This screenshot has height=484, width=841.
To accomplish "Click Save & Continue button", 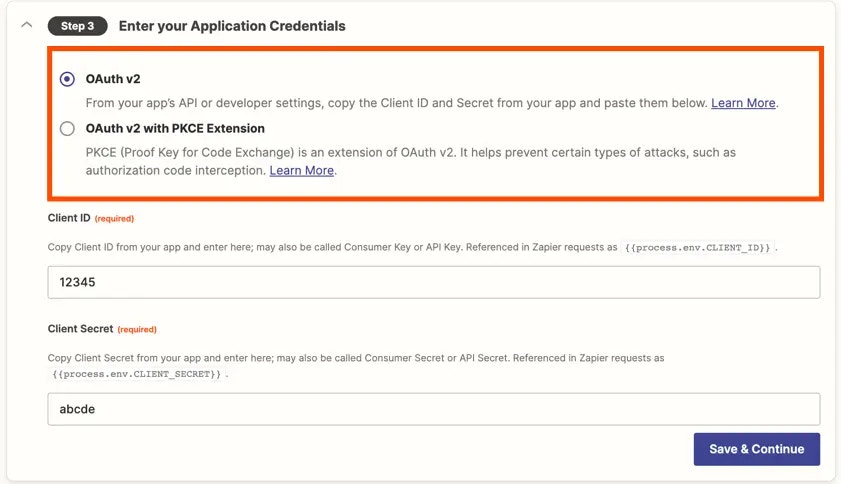I will [756, 449].
